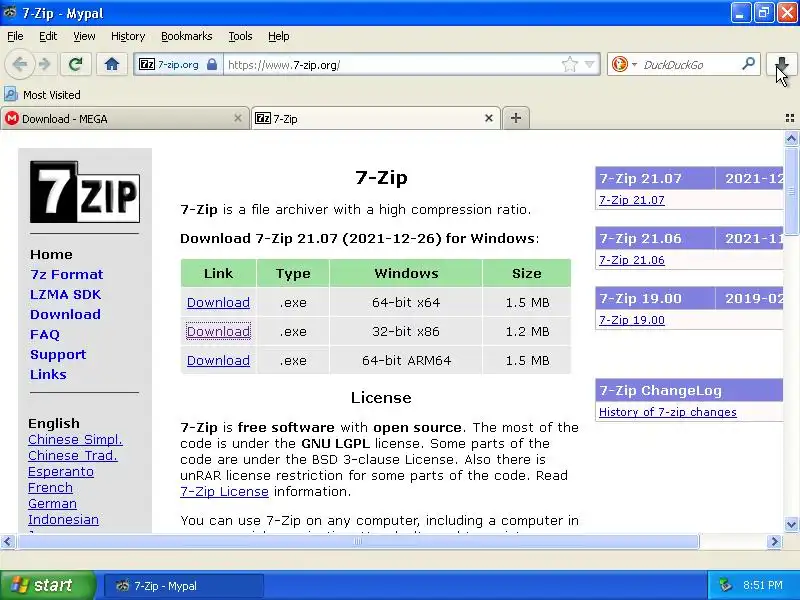Screen dimensions: 800x600
Task: Click the 7z site identity icon in address bar
Action: click(147, 64)
